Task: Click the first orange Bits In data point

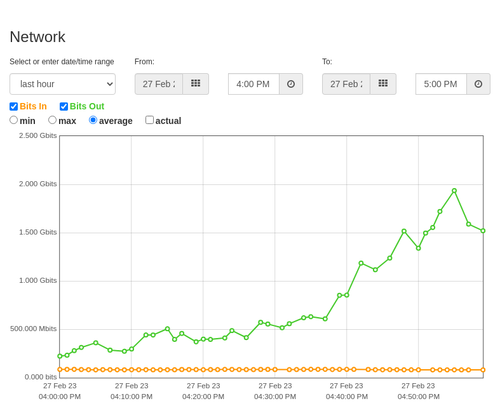Action: [60, 369]
